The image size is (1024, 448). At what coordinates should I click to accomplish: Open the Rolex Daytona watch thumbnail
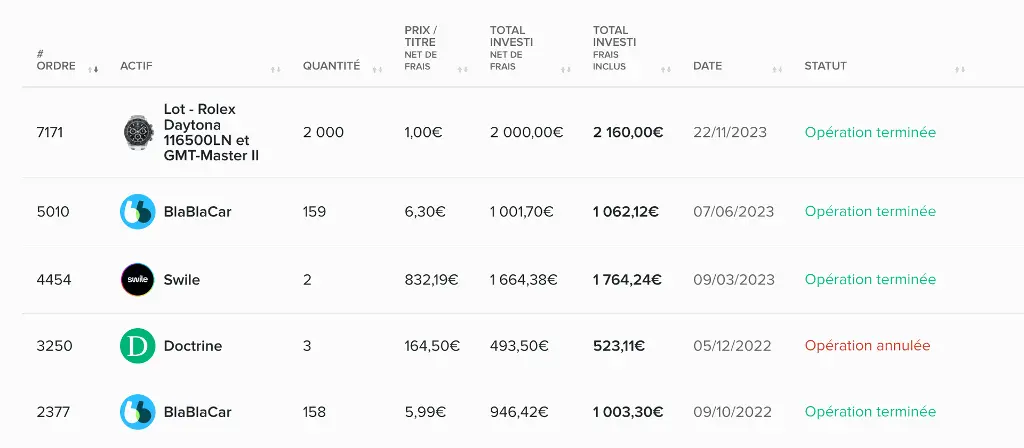tap(138, 133)
